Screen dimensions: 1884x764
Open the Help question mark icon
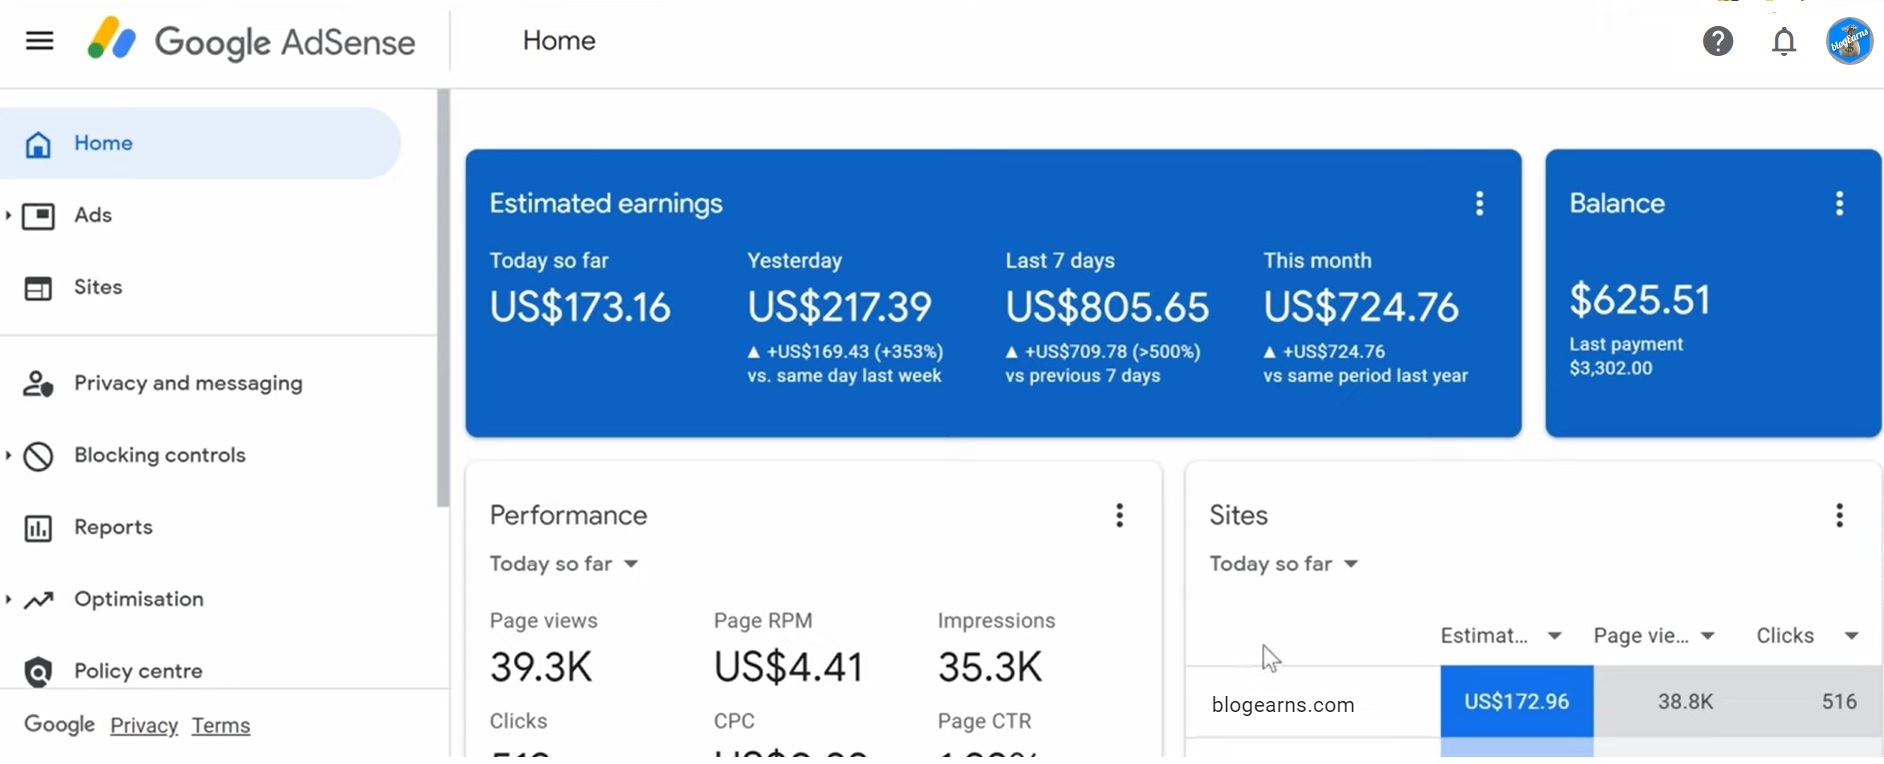tap(1718, 41)
